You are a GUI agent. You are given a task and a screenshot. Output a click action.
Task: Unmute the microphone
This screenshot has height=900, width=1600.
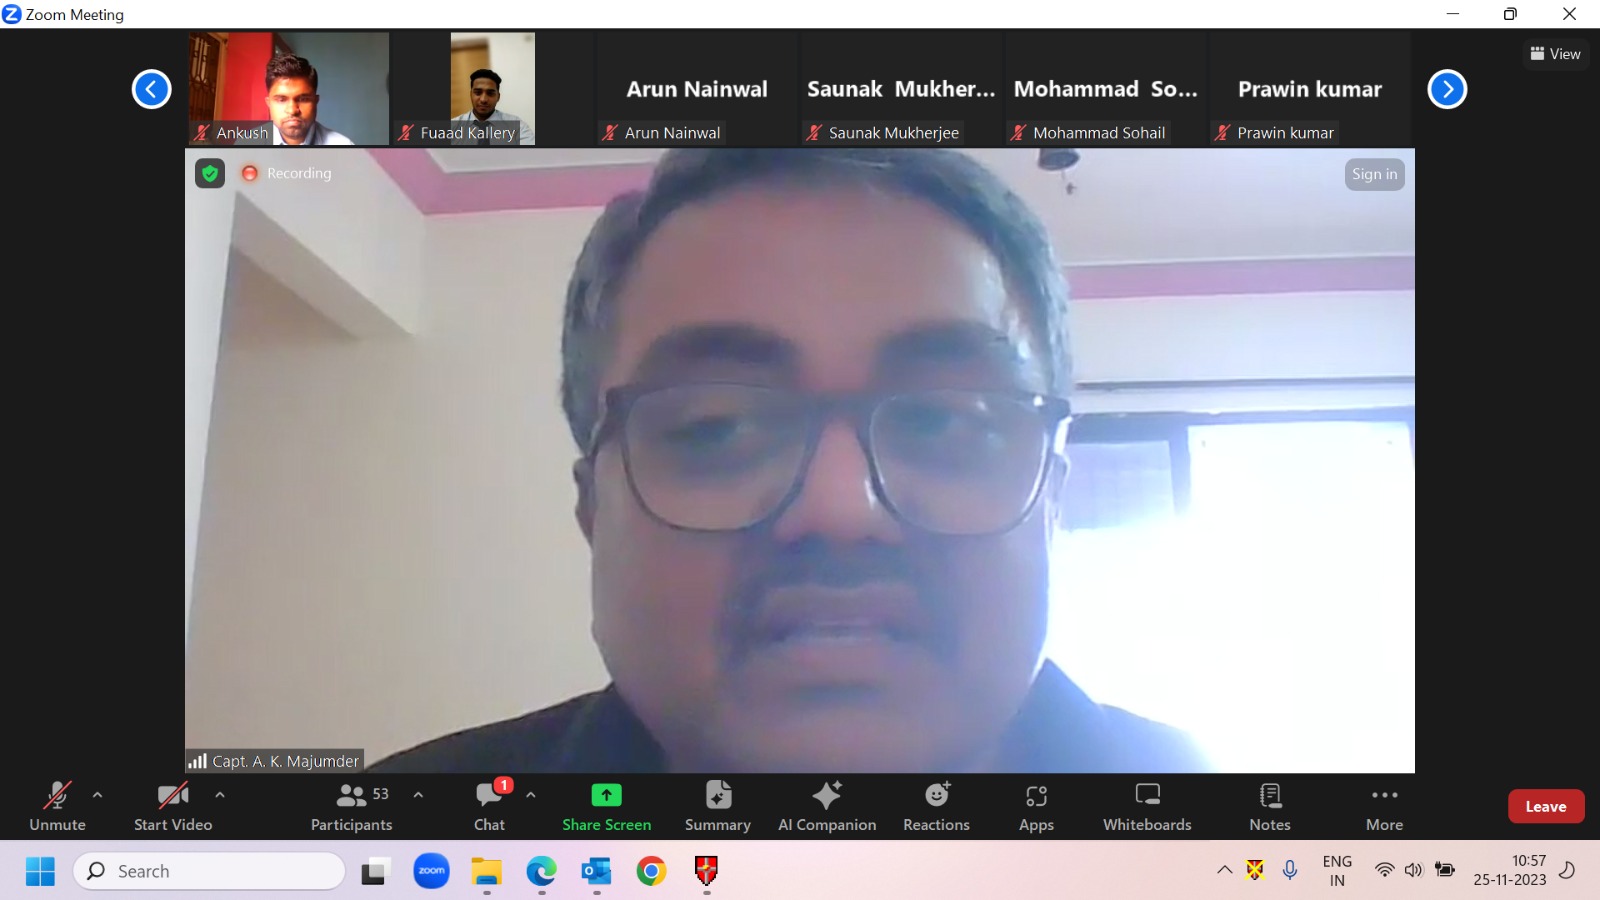(57, 806)
